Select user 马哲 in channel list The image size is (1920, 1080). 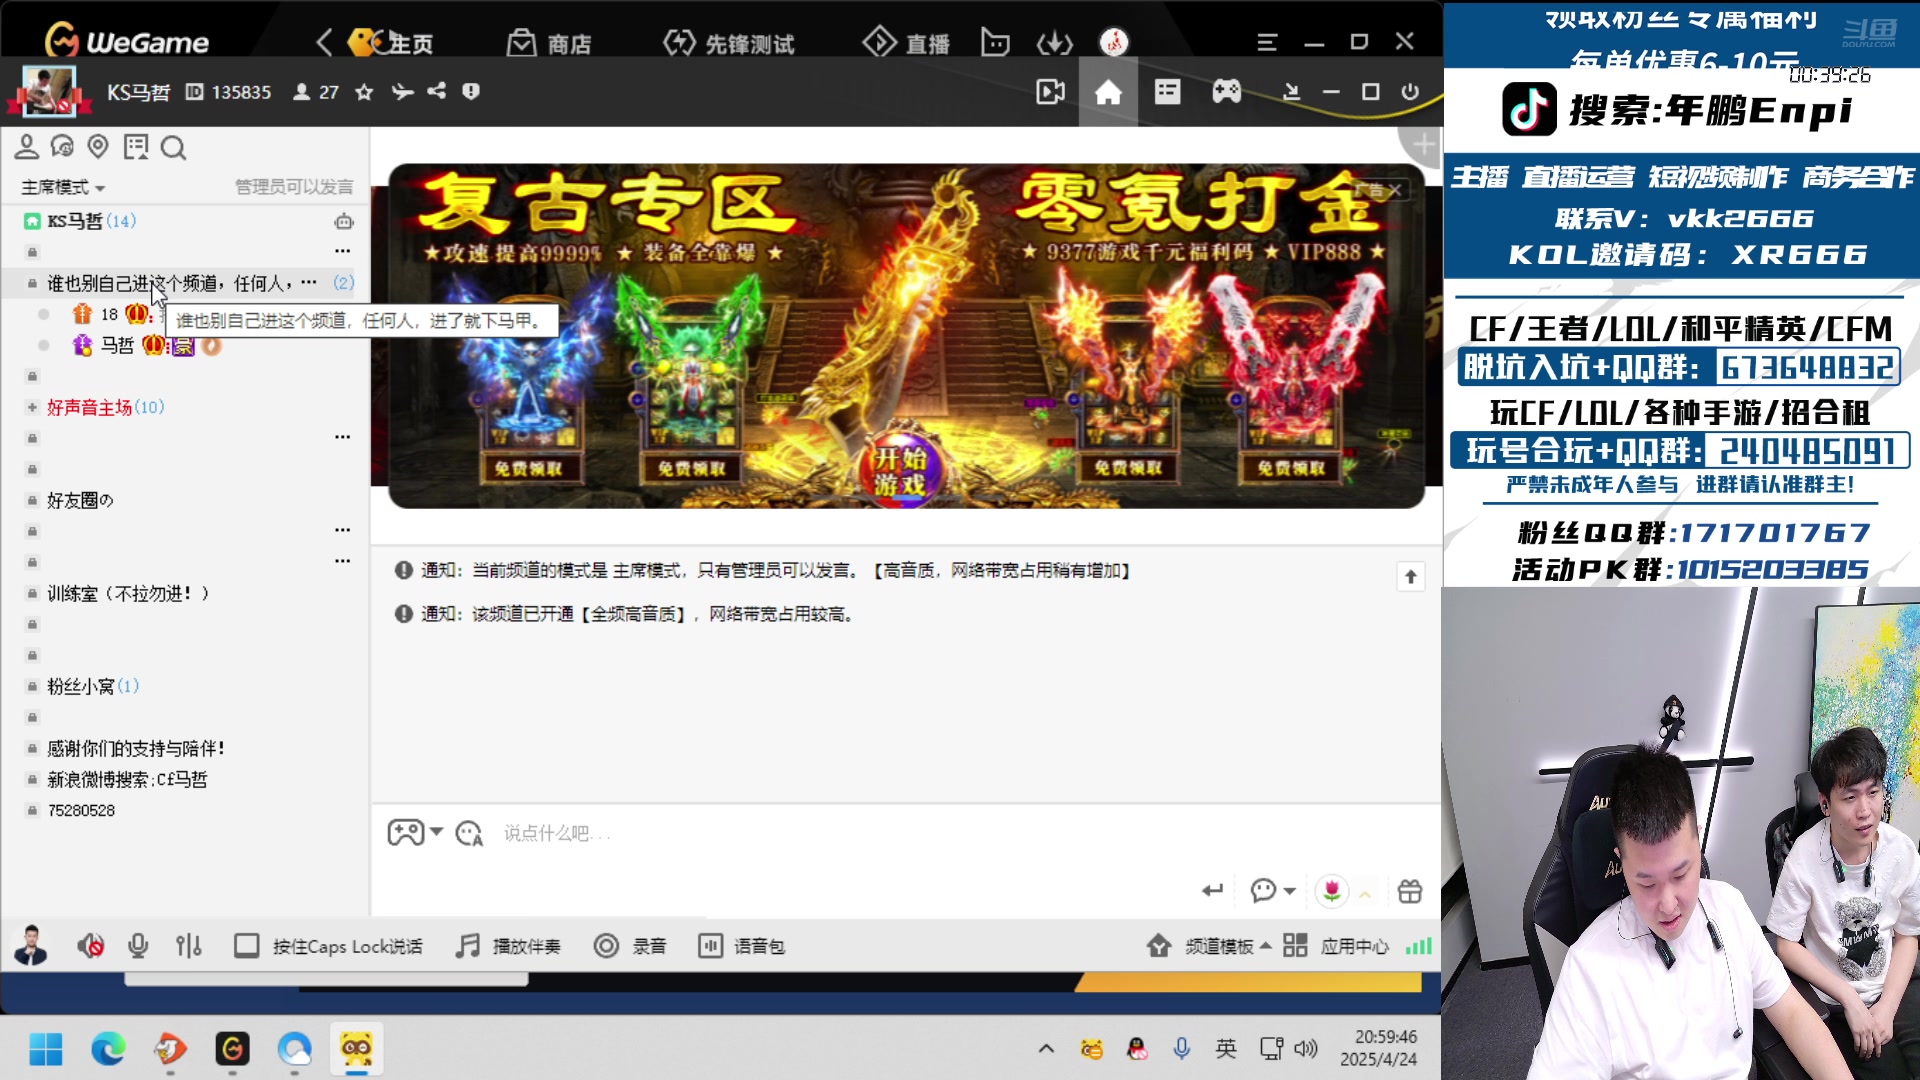coord(117,345)
